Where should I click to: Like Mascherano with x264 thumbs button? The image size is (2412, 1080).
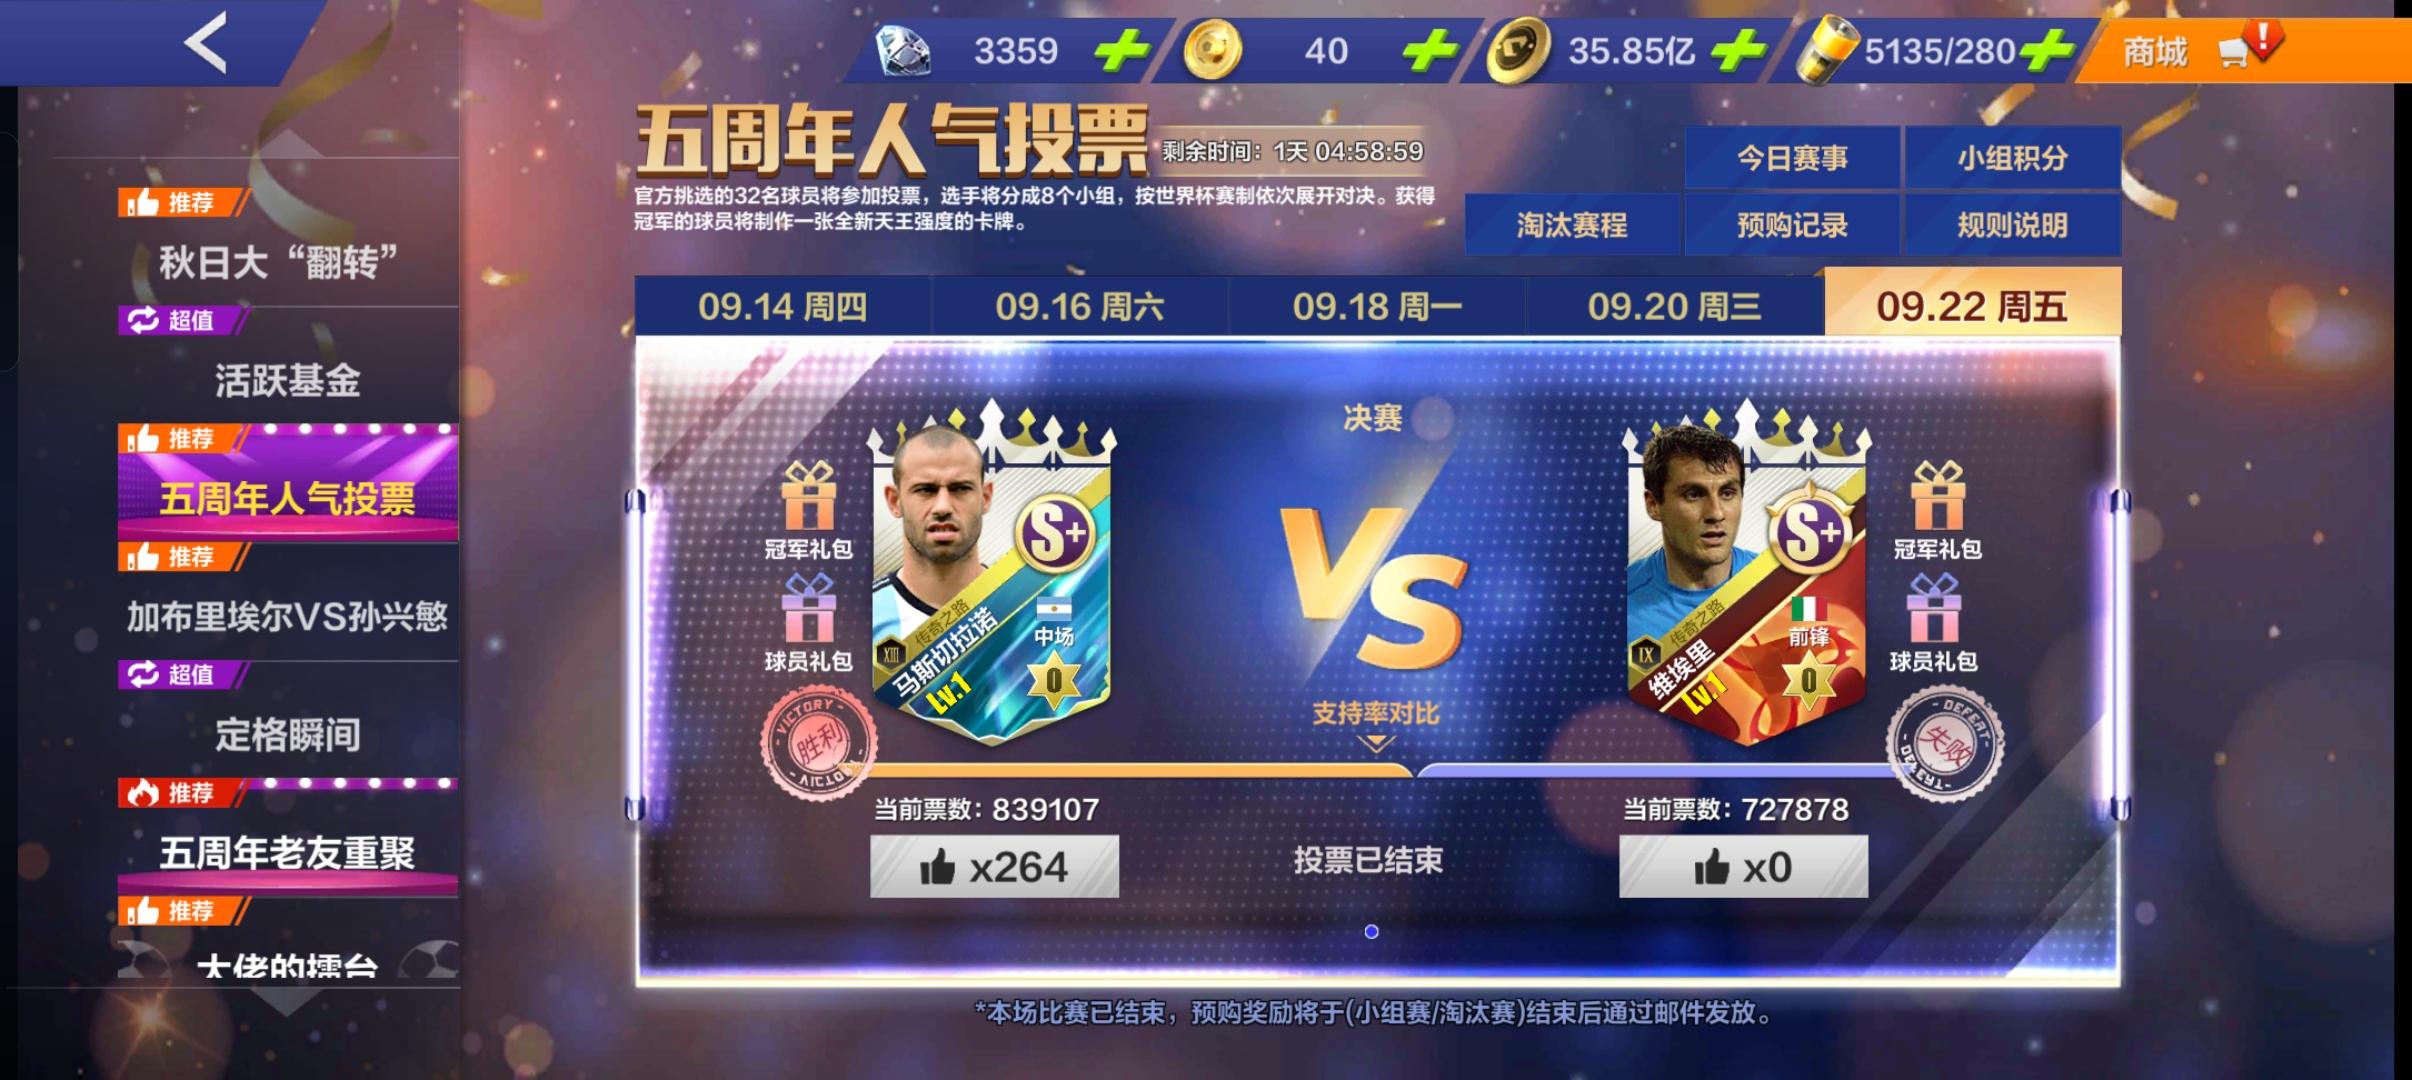[994, 867]
